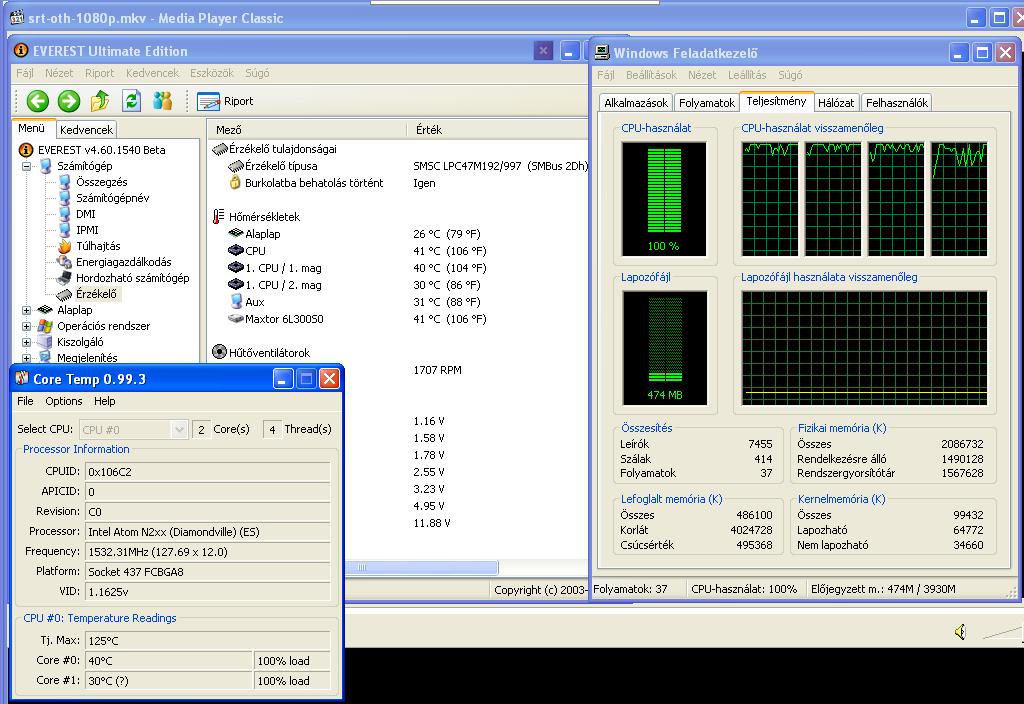The height and width of the screenshot is (704, 1024).
Task: Select the Érzékelő sensor tree item
Action: [96, 294]
